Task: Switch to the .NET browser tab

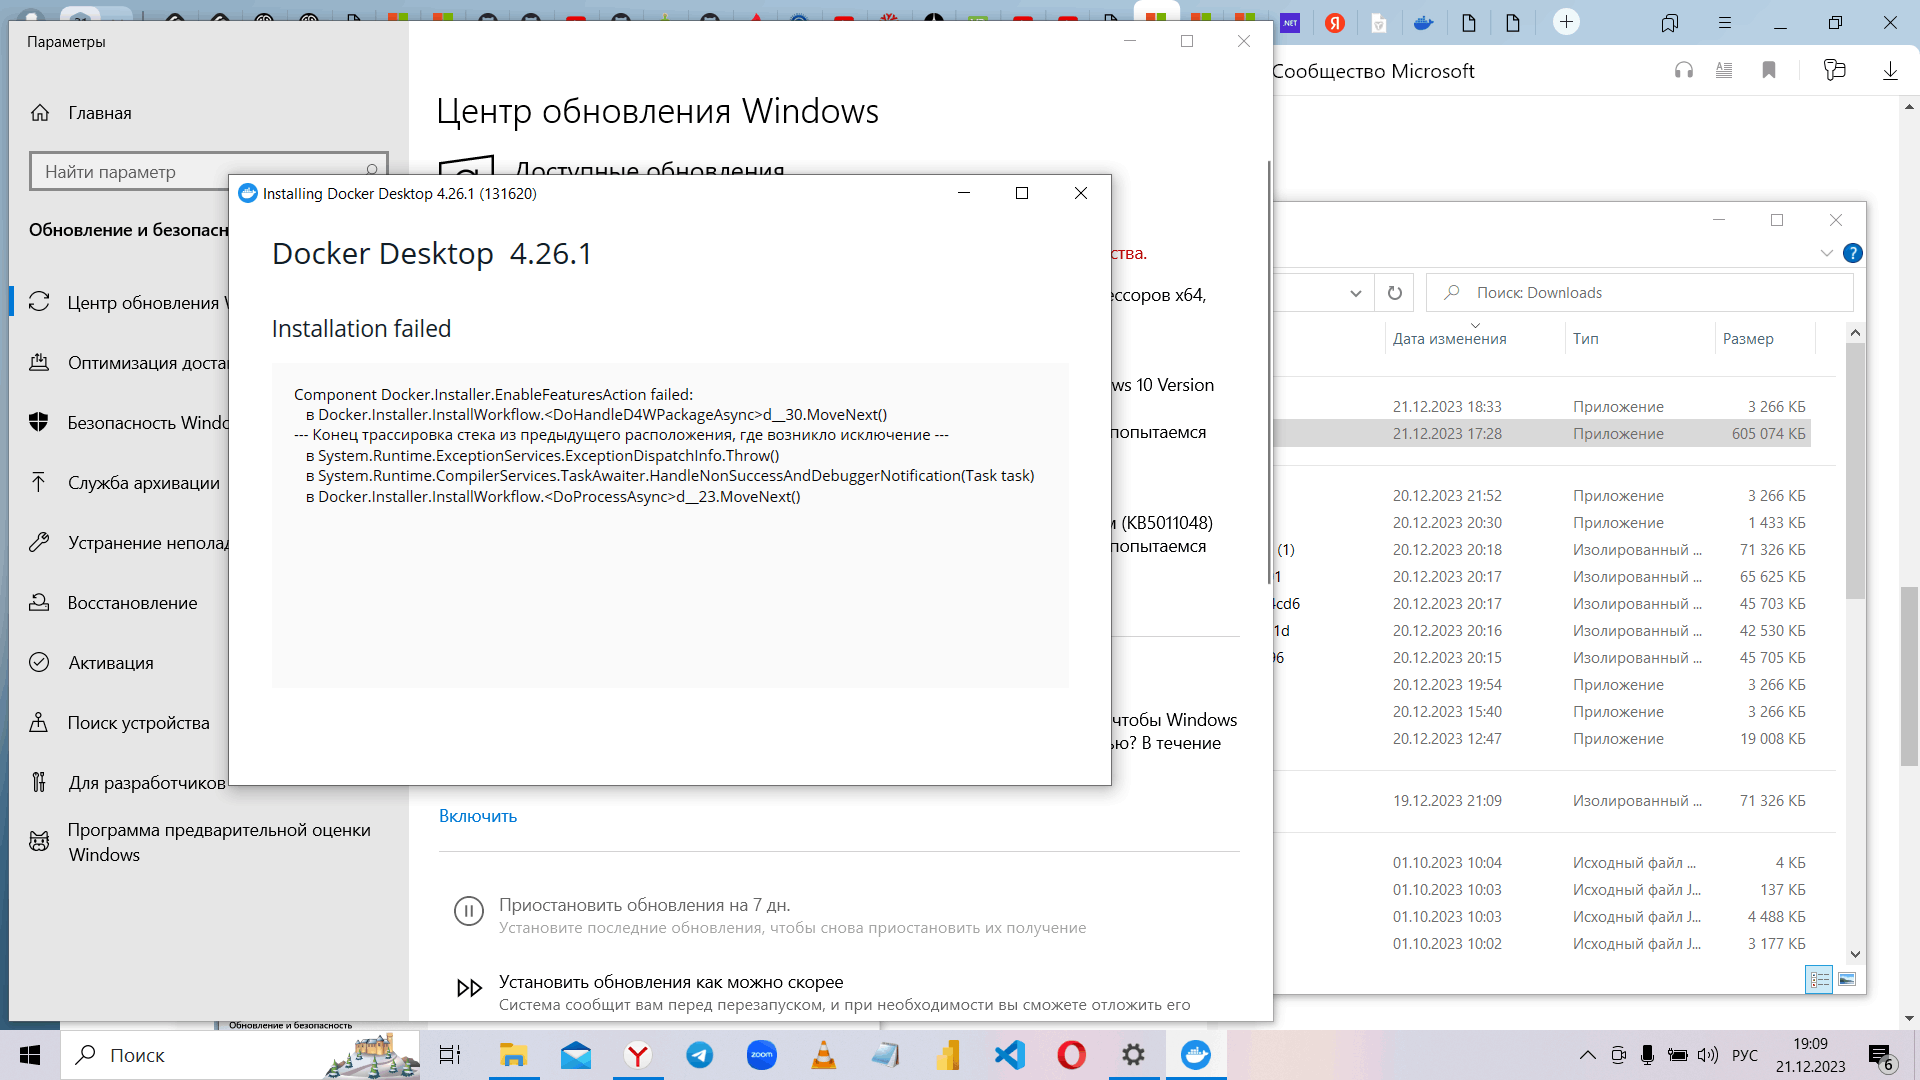Action: click(x=1290, y=22)
